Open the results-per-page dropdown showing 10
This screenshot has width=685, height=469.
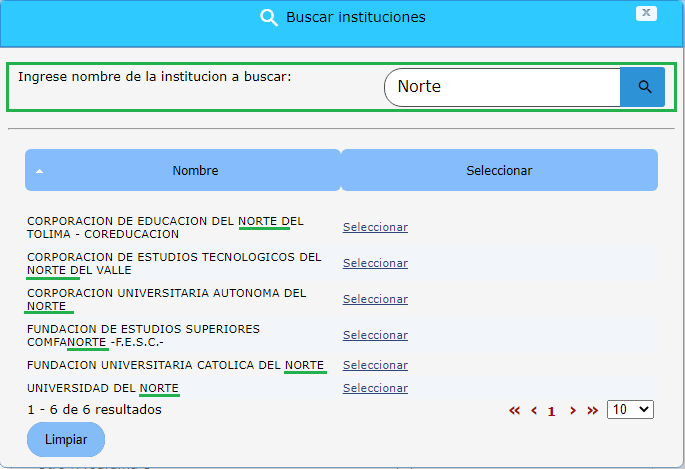click(630, 409)
